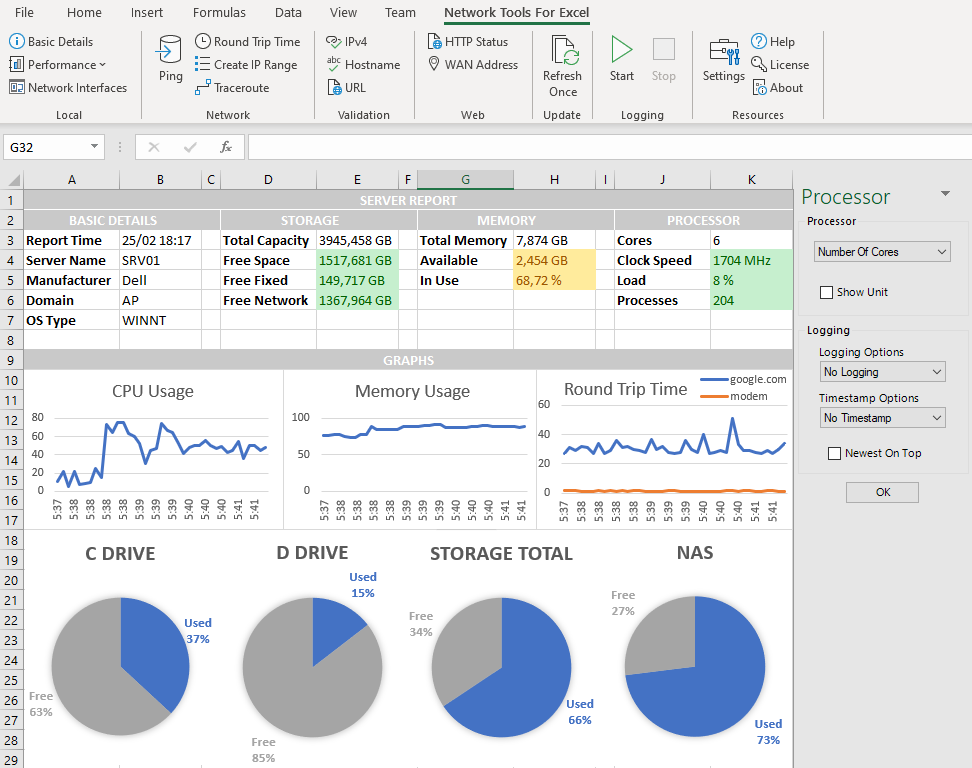This screenshot has height=768, width=972.
Task: Open the Processor pane options arrow
Action: tap(945, 194)
